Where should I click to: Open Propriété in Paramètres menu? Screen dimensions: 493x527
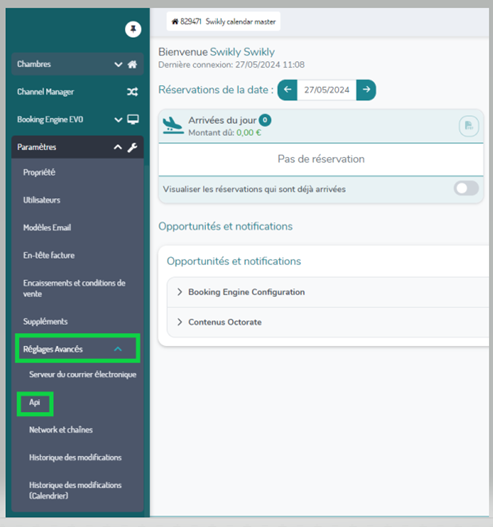(39, 172)
